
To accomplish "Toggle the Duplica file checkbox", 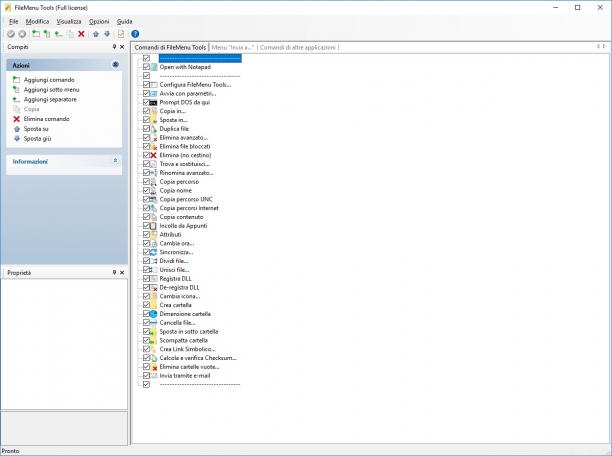I will tap(146, 129).
